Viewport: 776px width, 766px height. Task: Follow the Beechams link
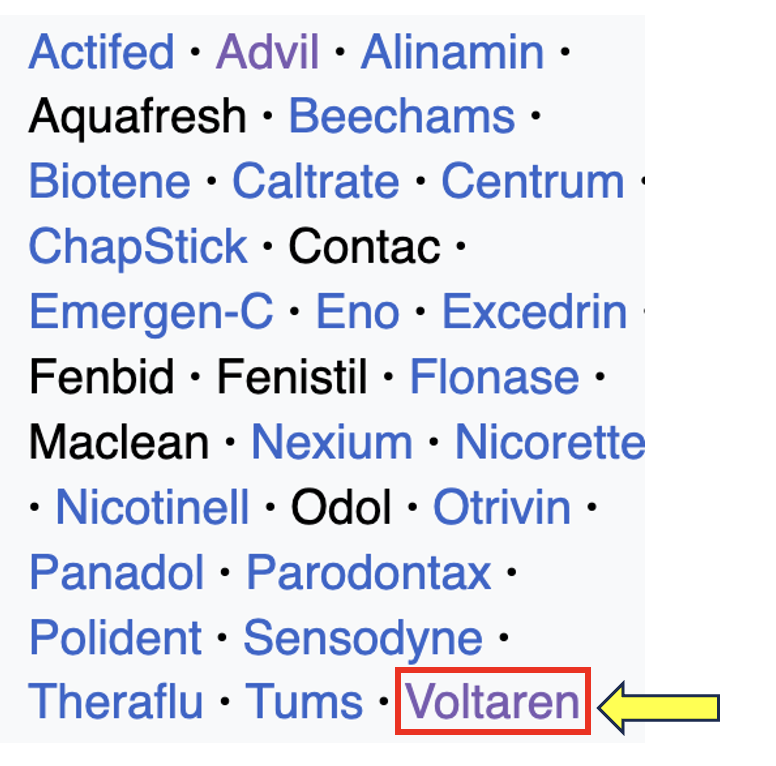(x=401, y=117)
